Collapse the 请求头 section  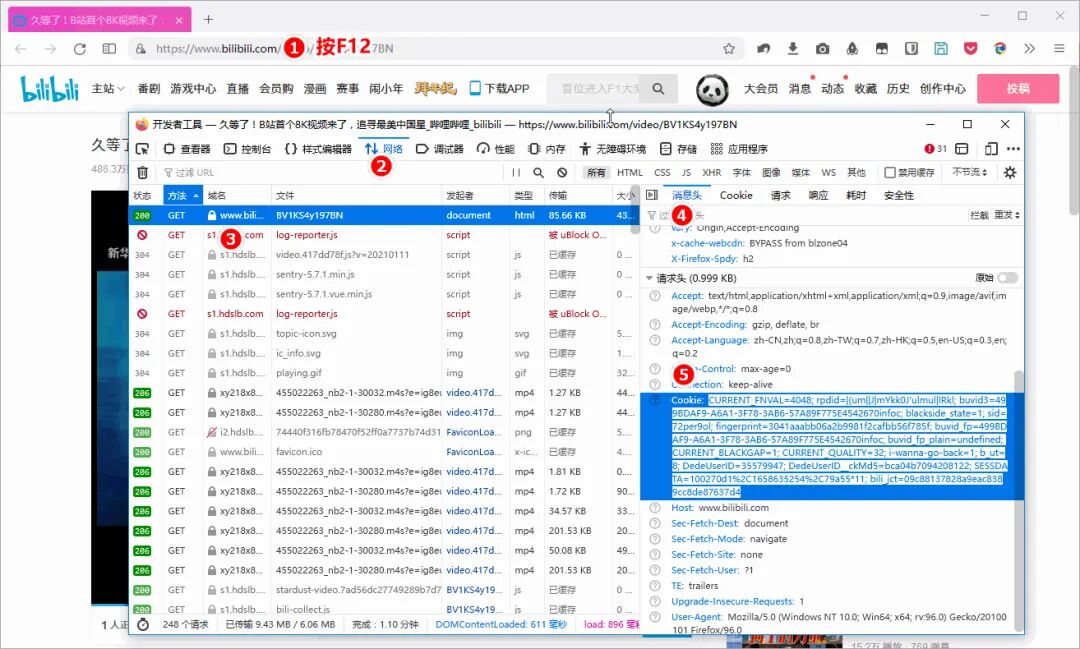[649, 278]
